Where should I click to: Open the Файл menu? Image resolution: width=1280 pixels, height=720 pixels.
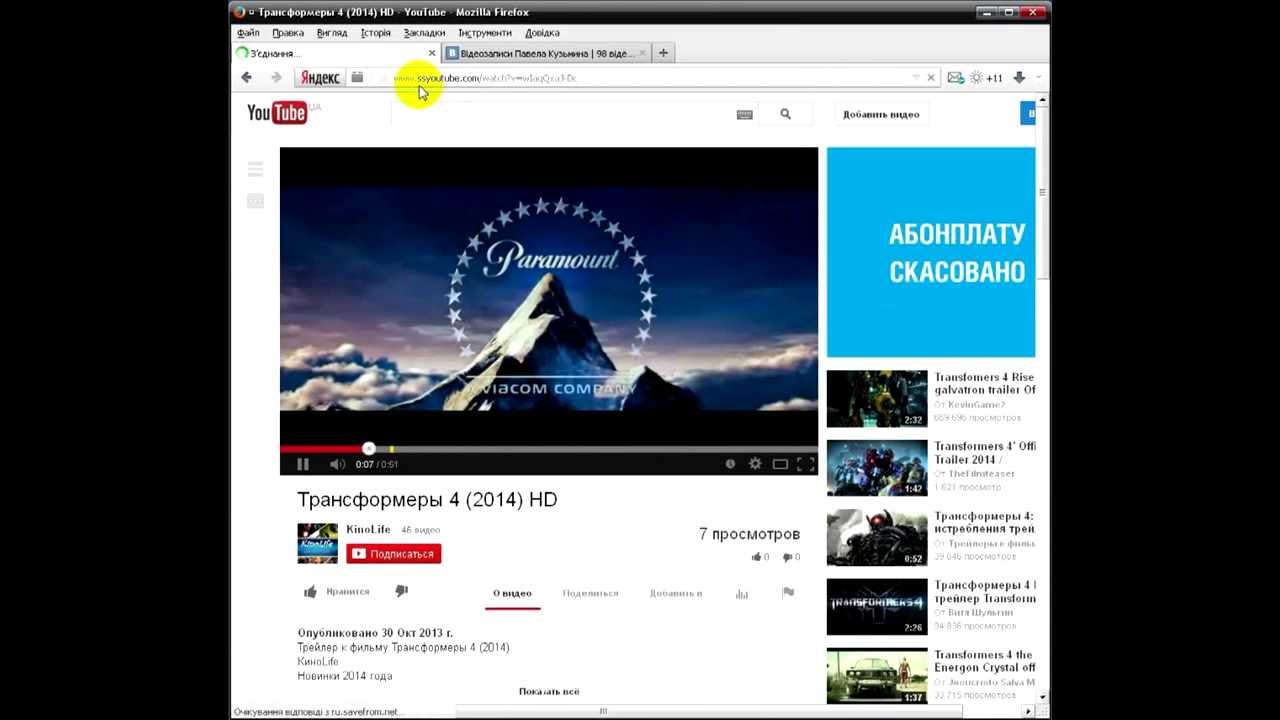click(248, 32)
